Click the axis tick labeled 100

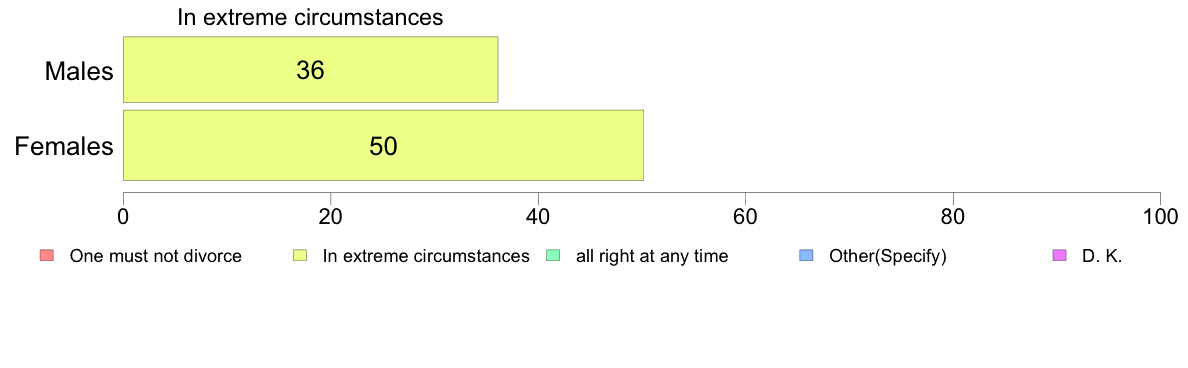tap(1161, 216)
